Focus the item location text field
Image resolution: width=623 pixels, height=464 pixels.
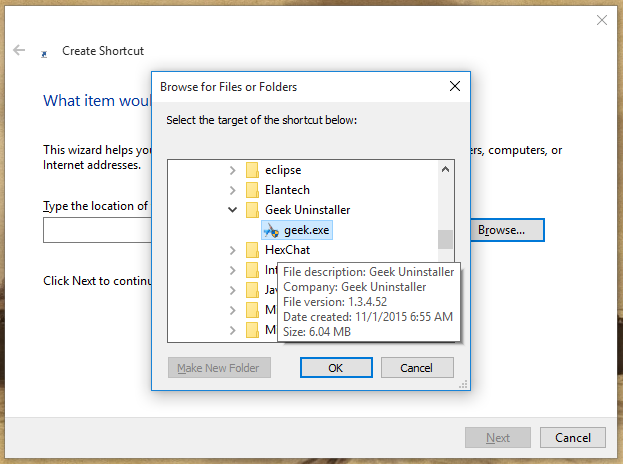coord(95,231)
